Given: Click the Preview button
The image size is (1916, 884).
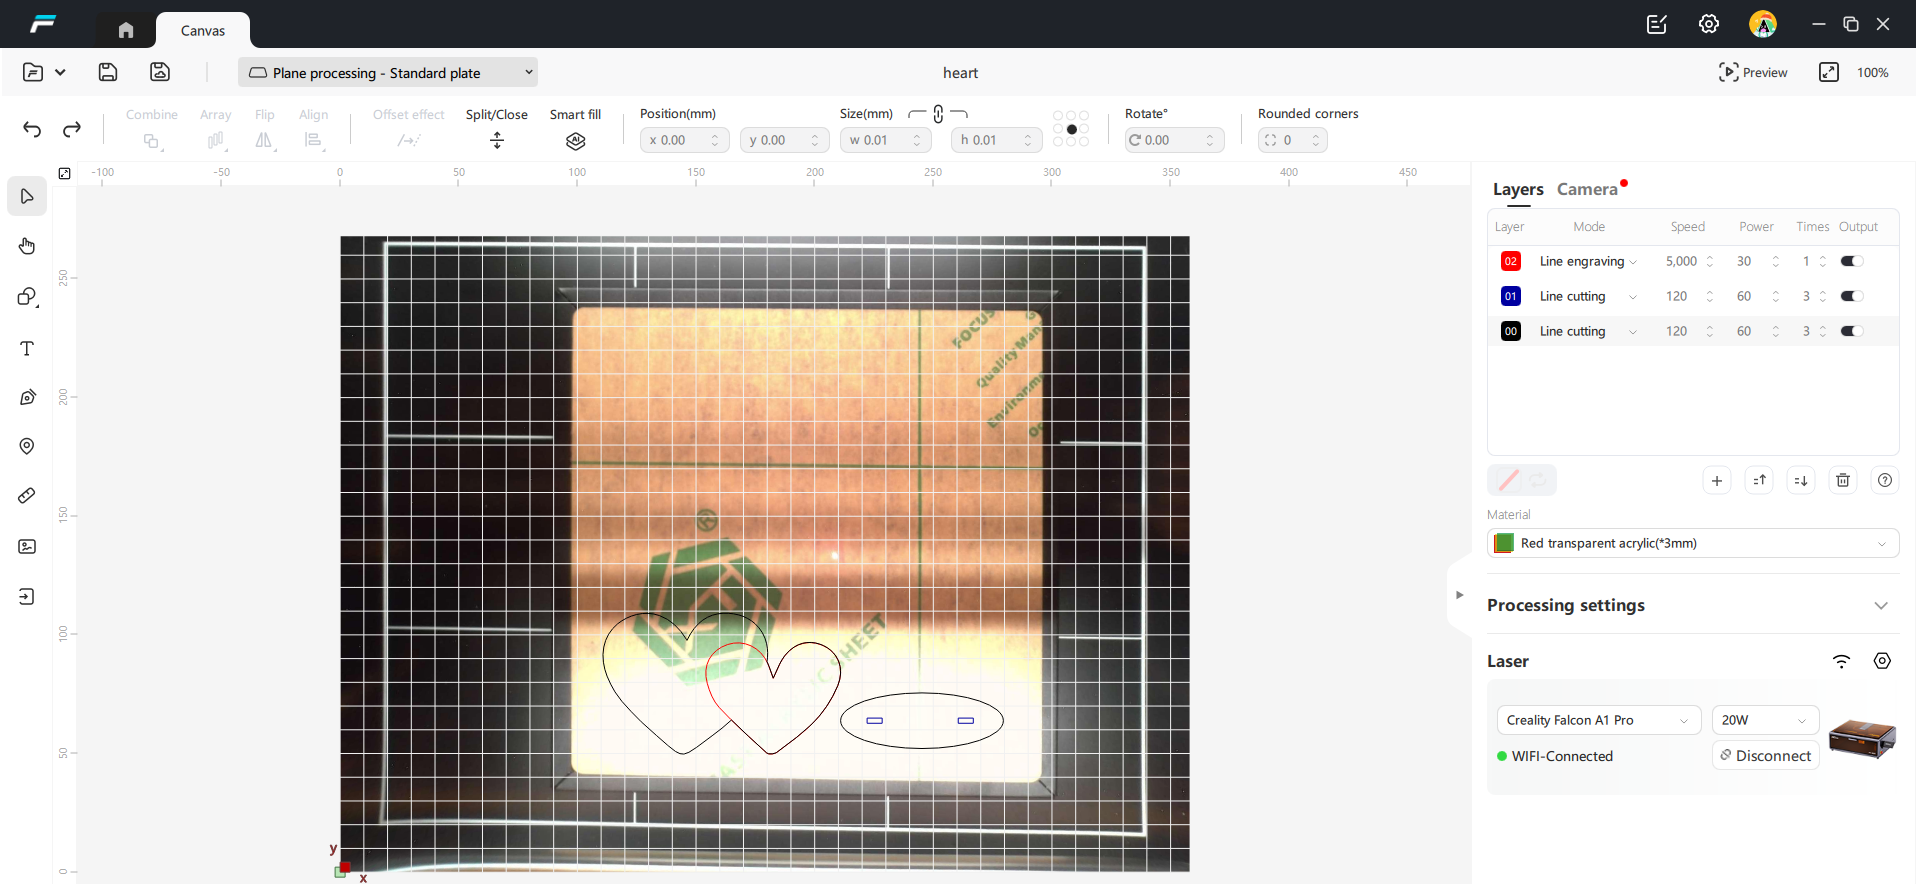Looking at the screenshot, I should [1753, 72].
